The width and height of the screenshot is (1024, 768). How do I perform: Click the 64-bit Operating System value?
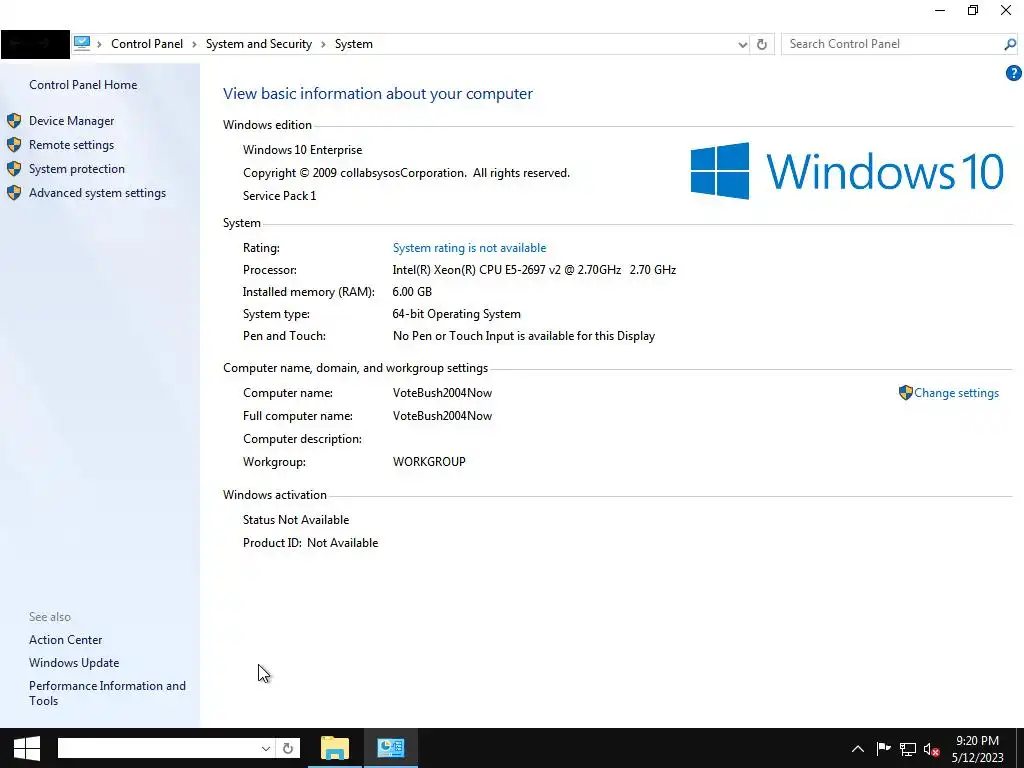456,314
